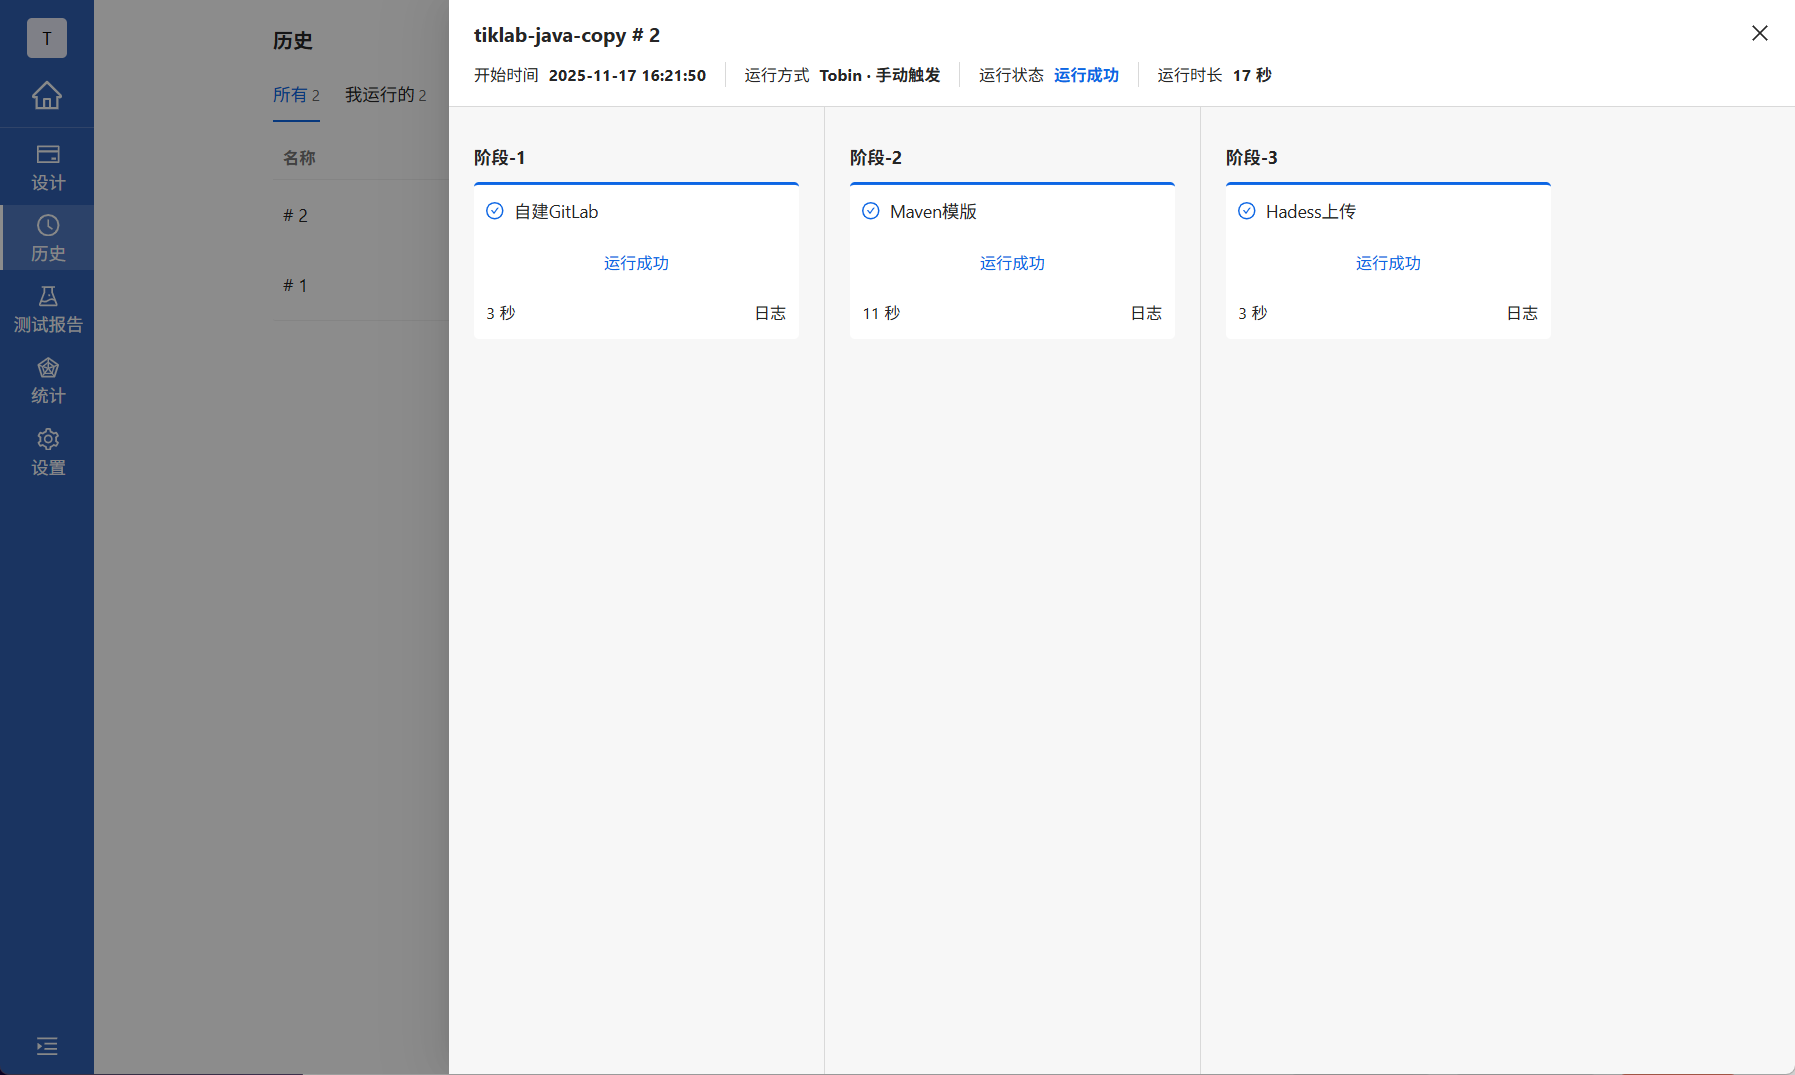Click Hadess上传 task title
1795x1075 pixels.
tap(1311, 211)
